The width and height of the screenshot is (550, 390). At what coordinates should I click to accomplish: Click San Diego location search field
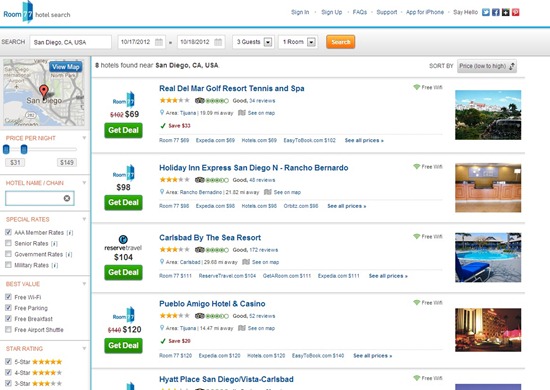[x=71, y=42]
